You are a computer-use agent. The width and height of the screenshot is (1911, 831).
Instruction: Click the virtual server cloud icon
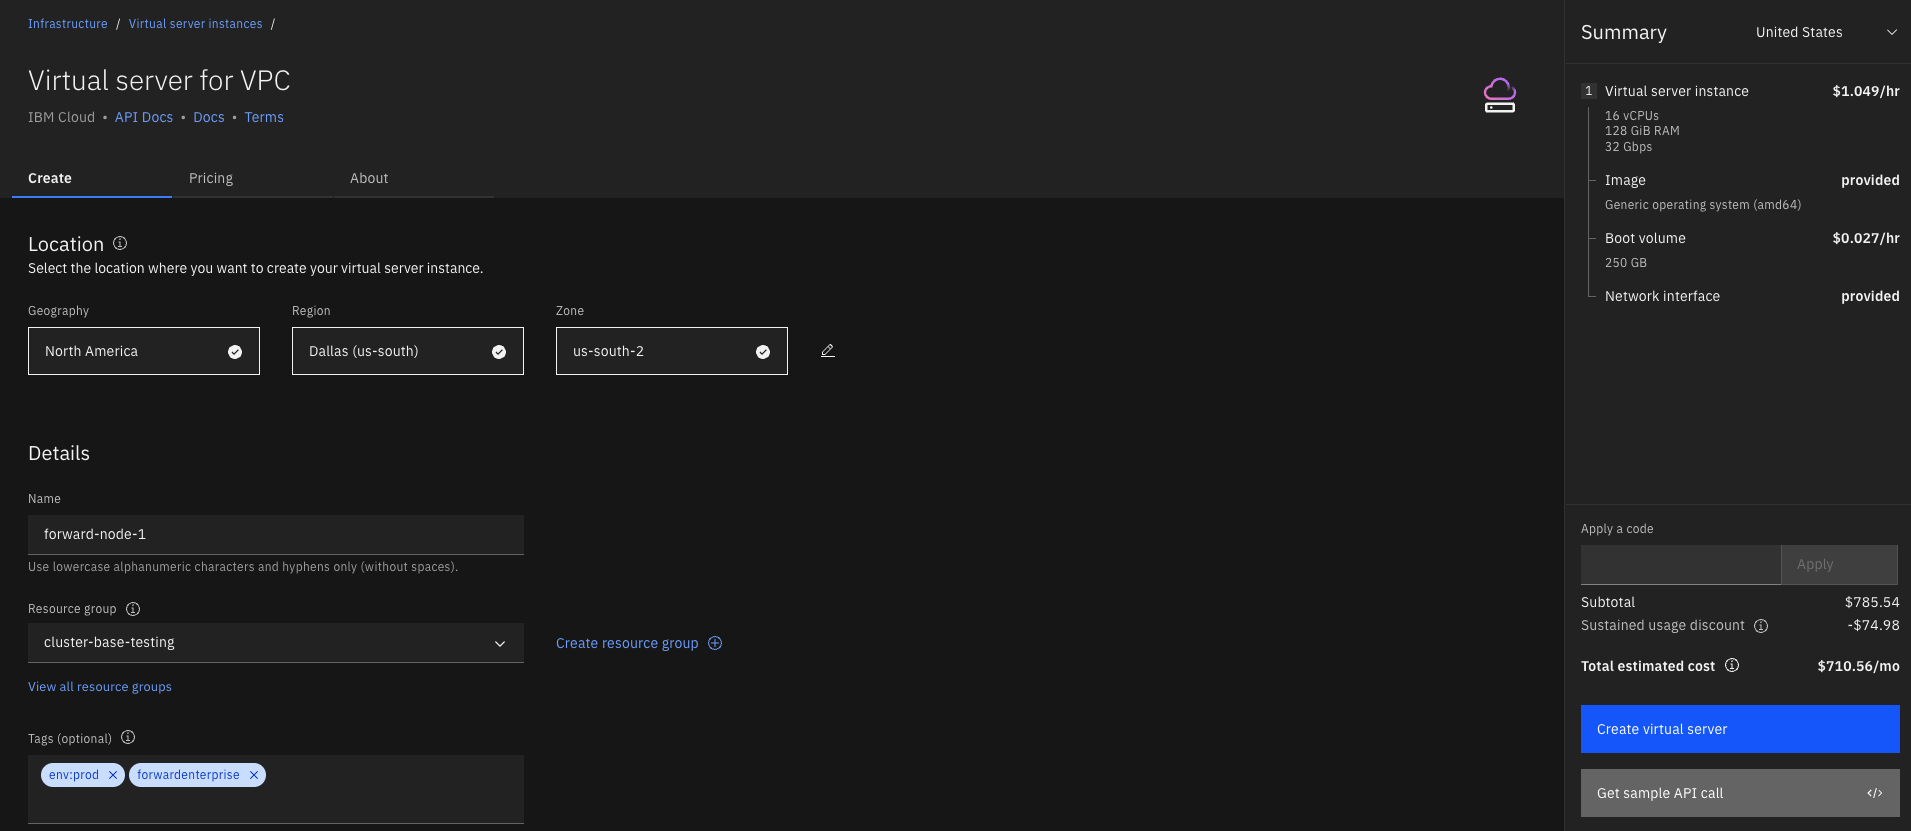click(1499, 96)
